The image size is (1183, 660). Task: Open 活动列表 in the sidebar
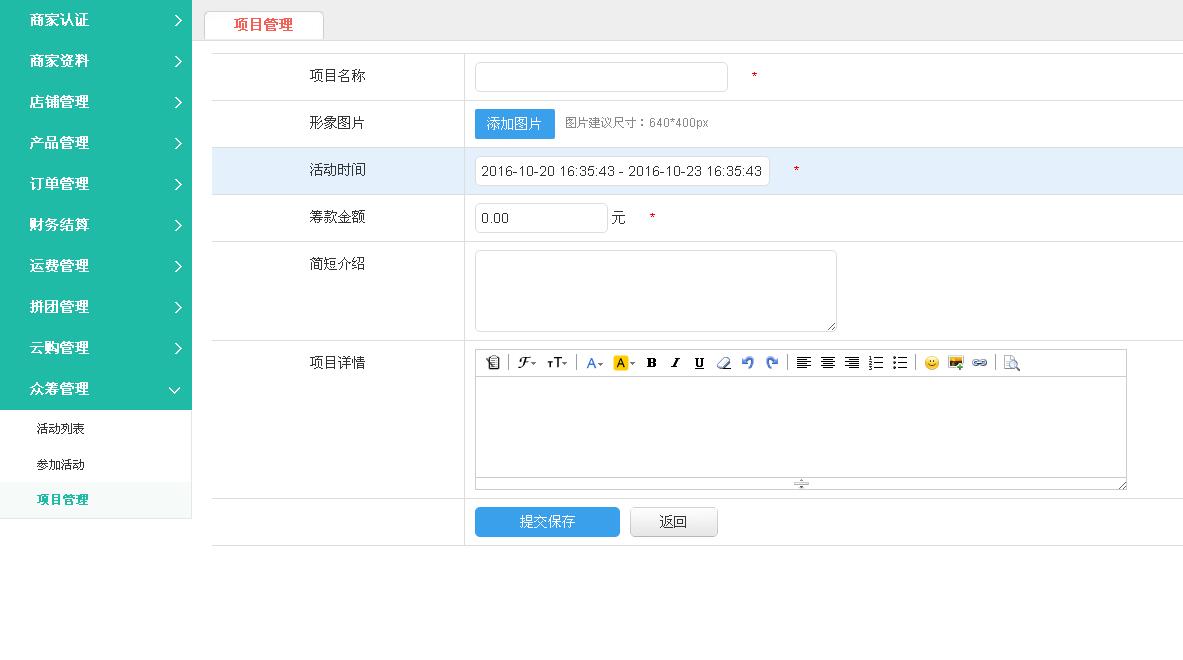point(61,429)
